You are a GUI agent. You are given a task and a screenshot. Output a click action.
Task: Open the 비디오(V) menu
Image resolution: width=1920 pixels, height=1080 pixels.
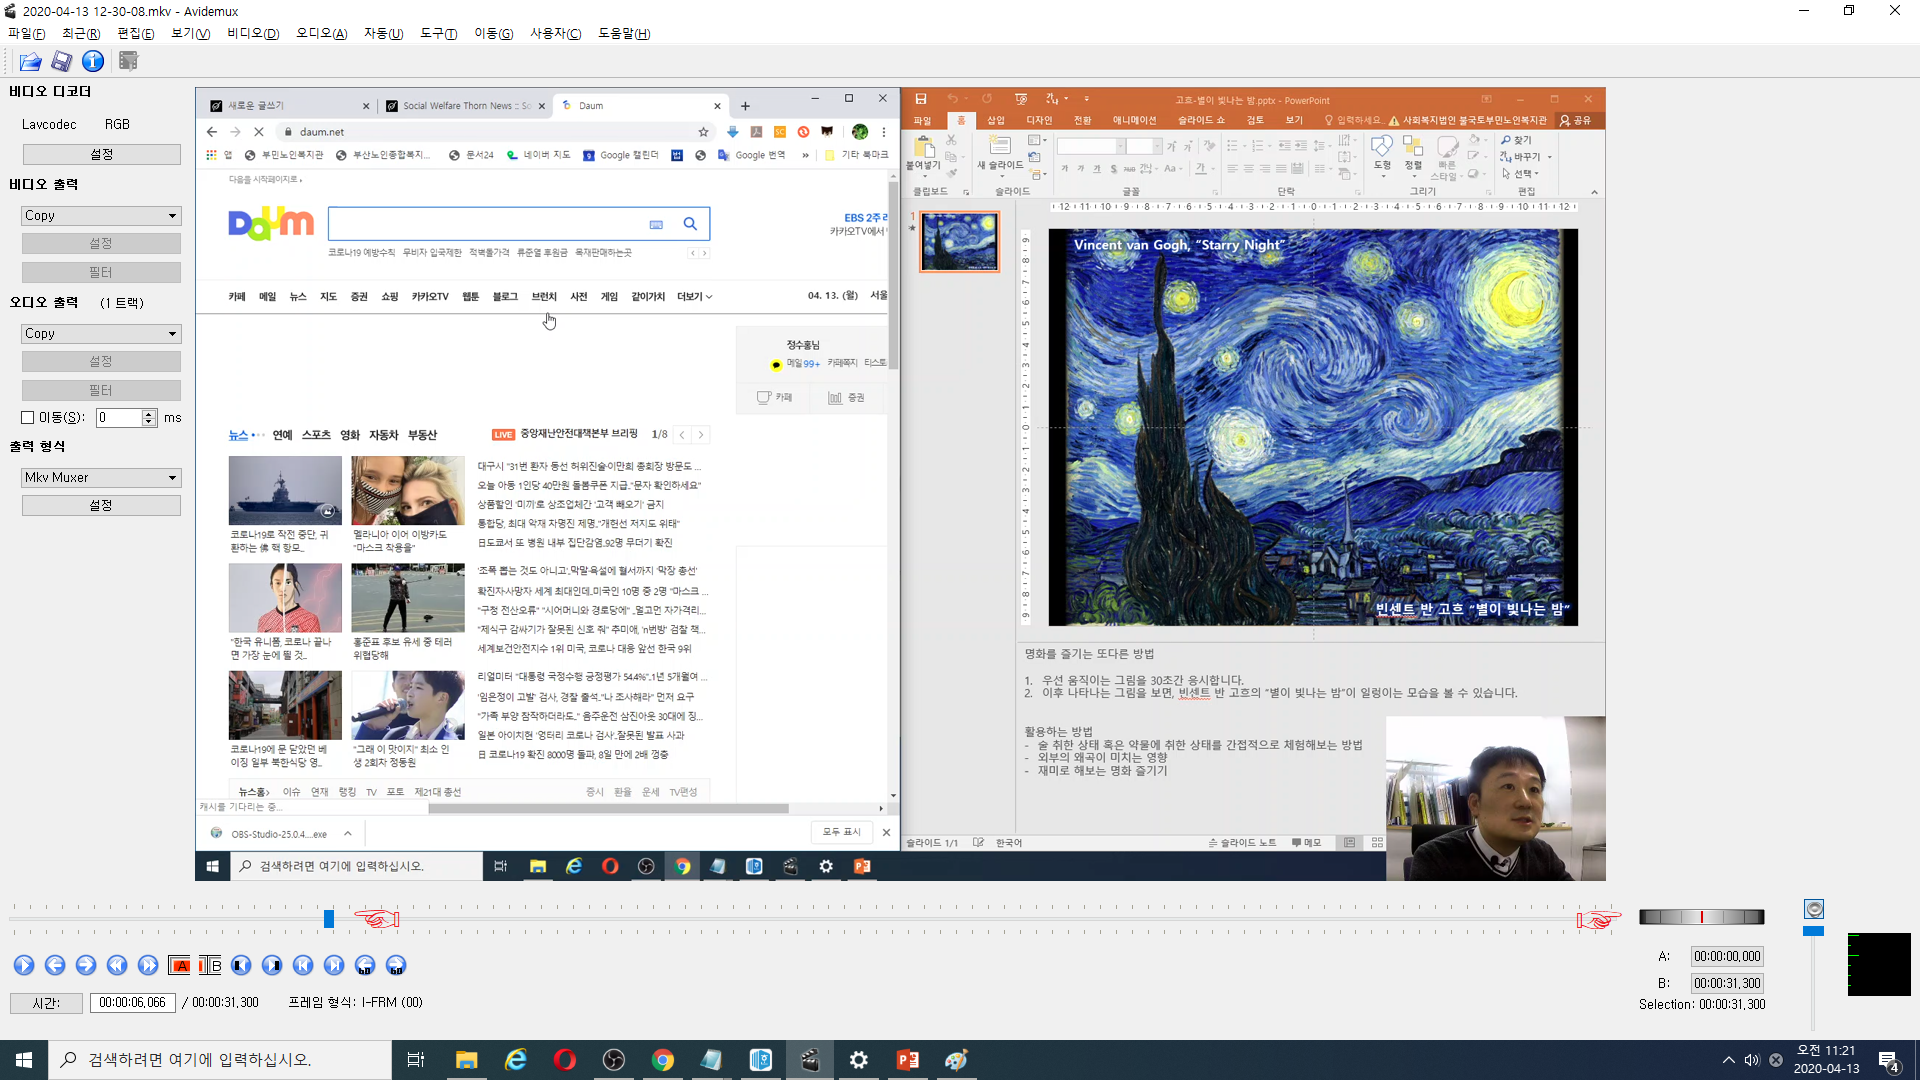[x=252, y=33]
